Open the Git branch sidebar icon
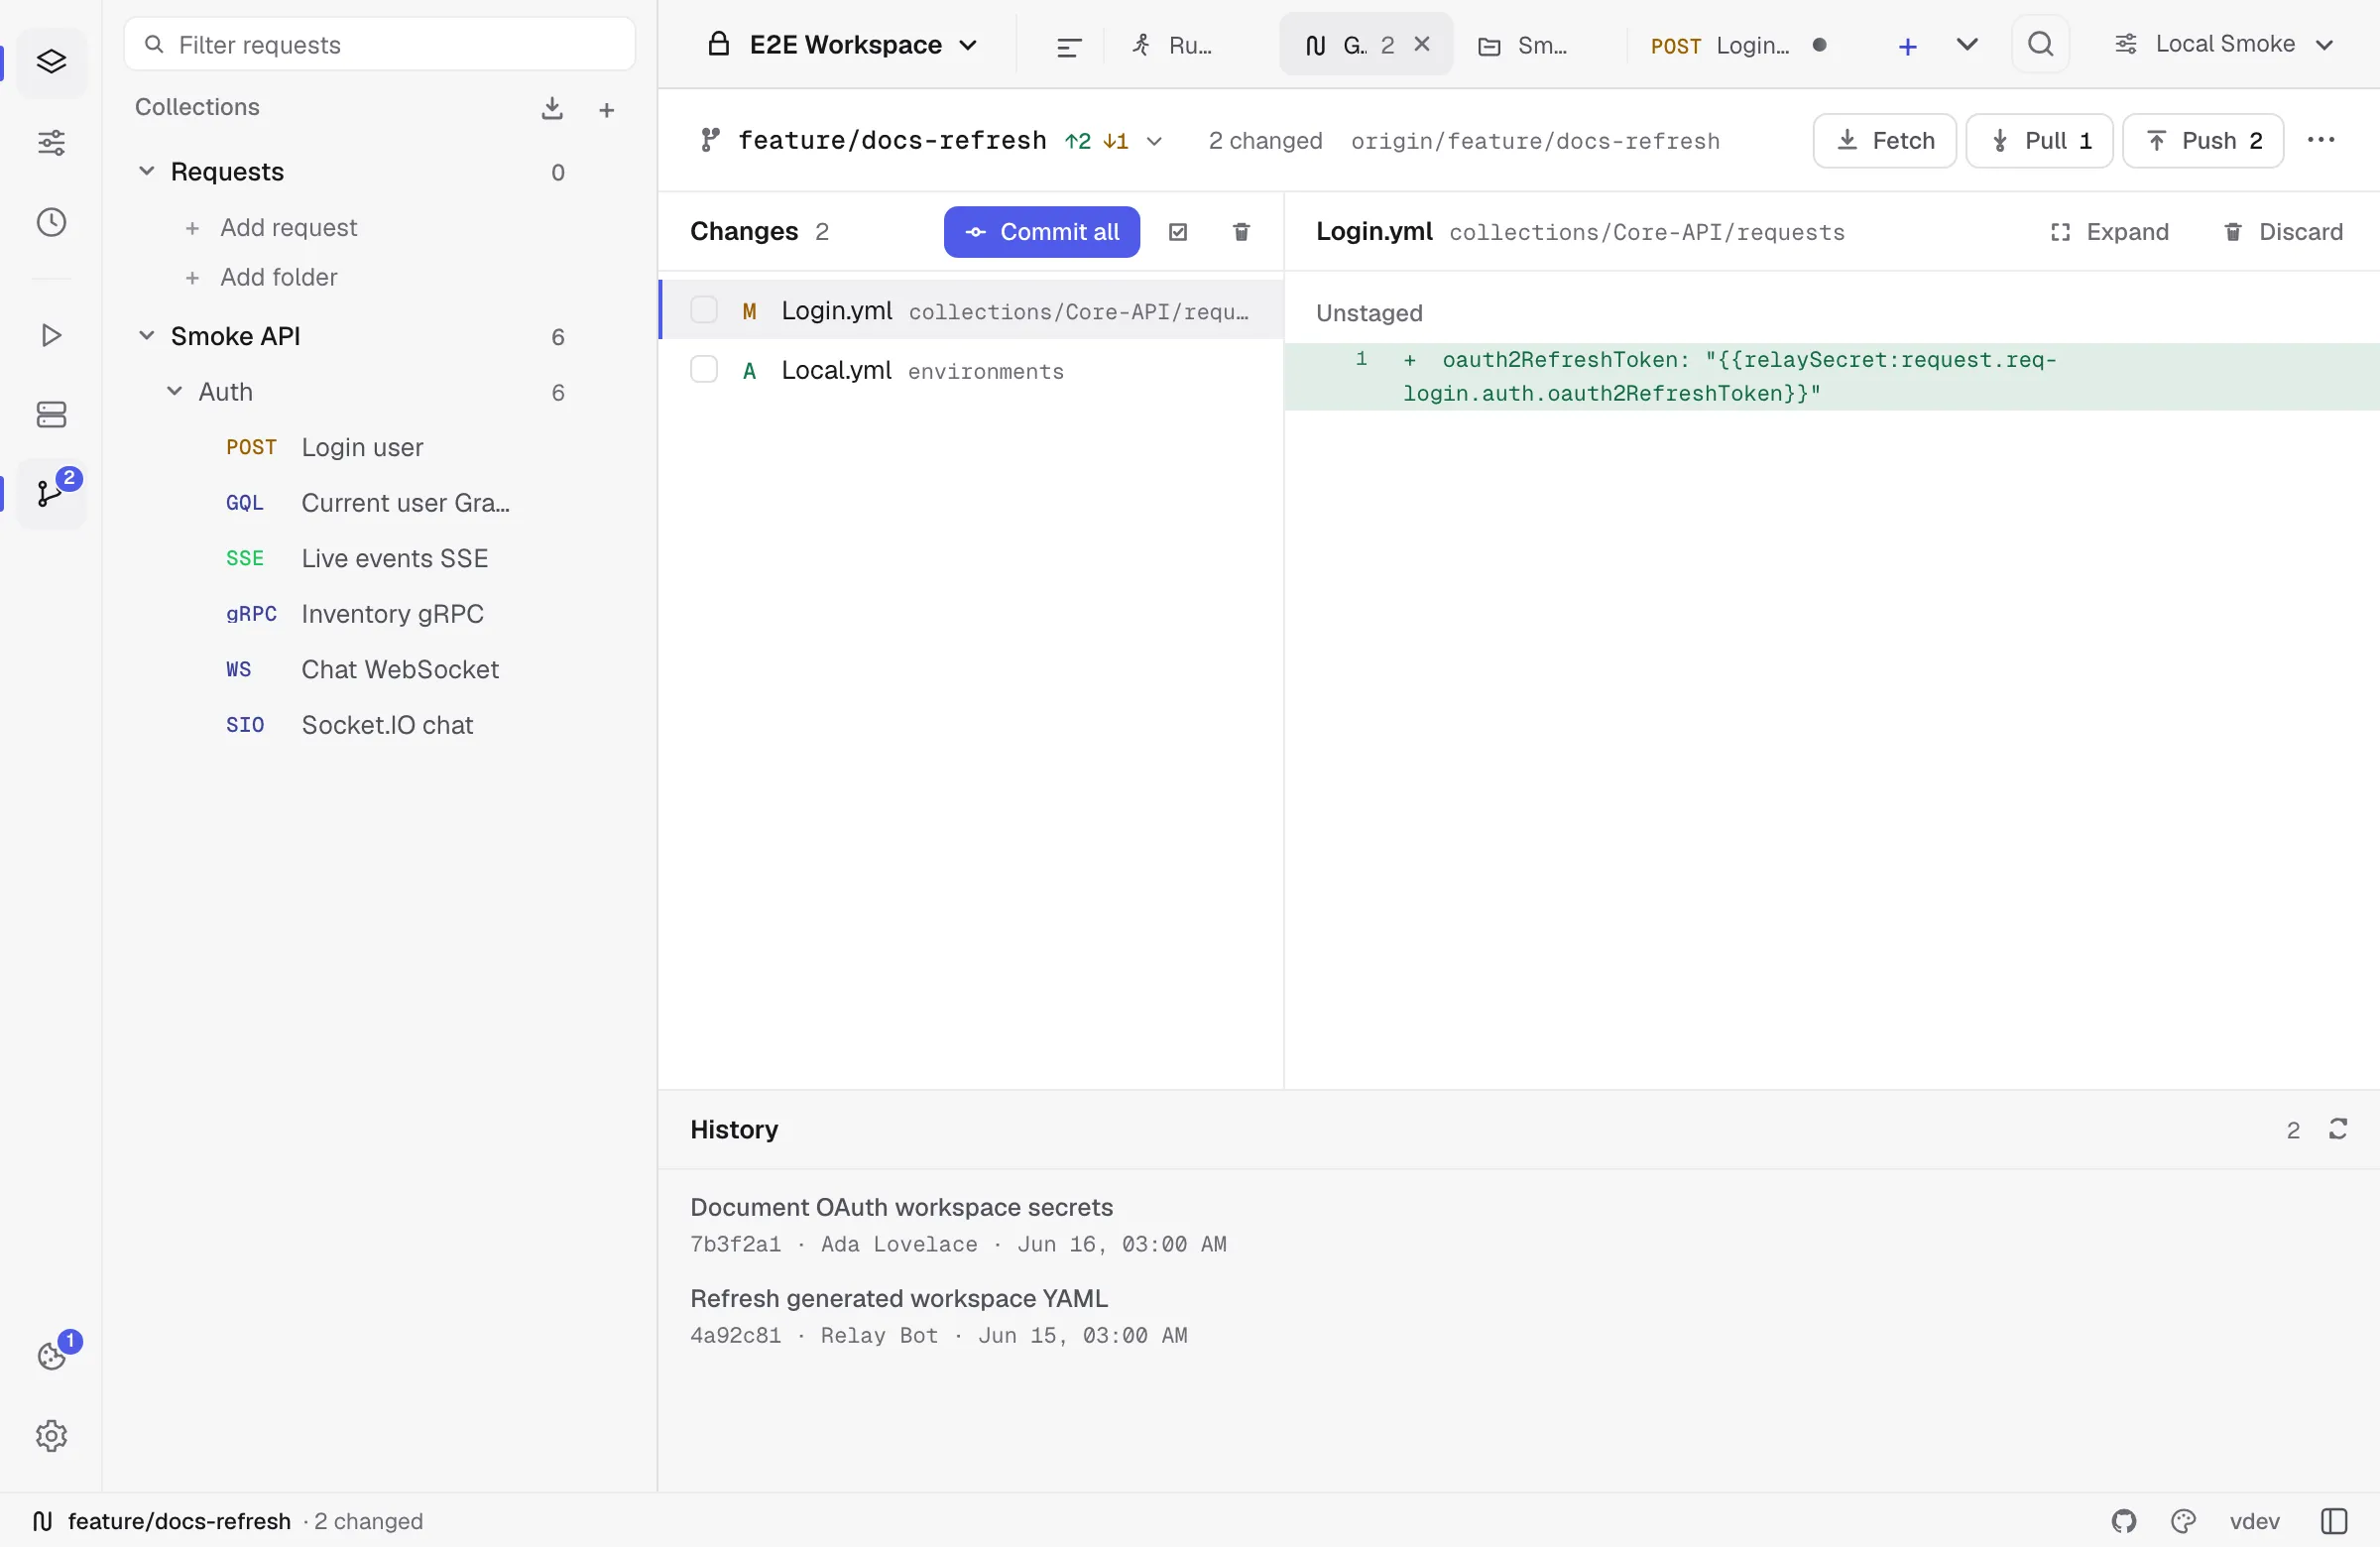 click(x=51, y=494)
